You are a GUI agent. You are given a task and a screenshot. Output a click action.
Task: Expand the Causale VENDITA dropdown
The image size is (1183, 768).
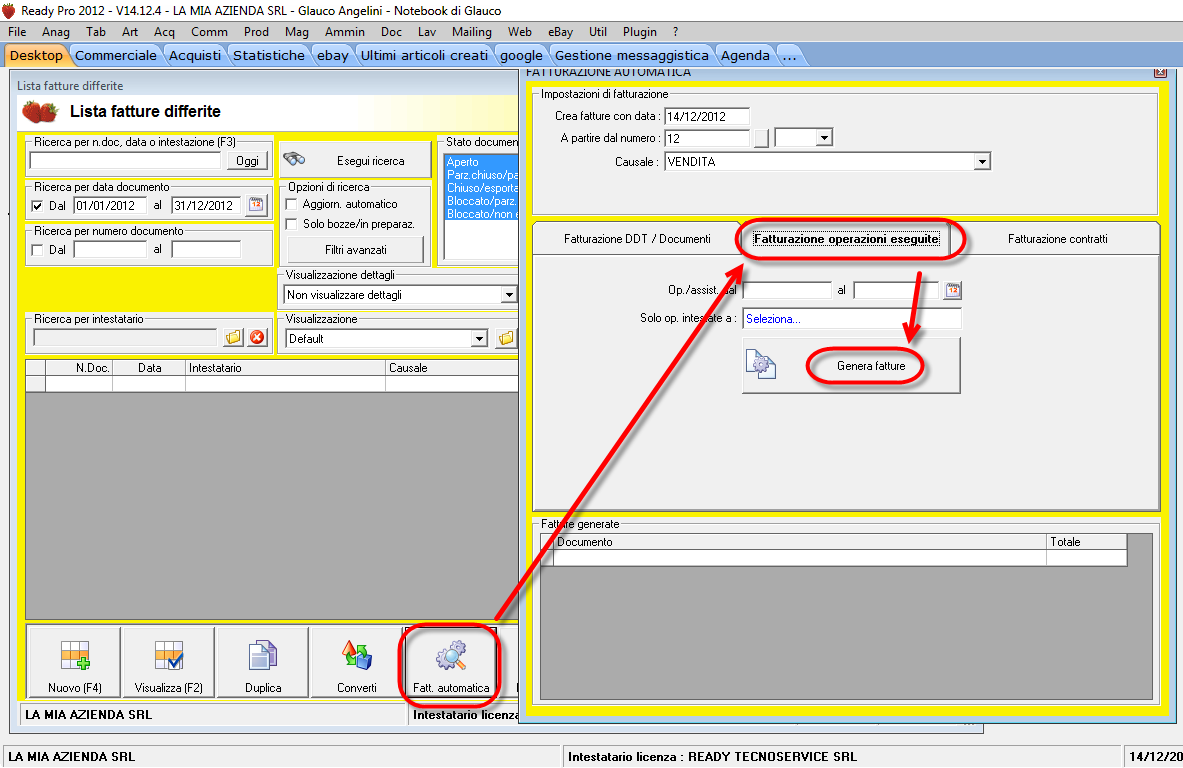(x=982, y=161)
